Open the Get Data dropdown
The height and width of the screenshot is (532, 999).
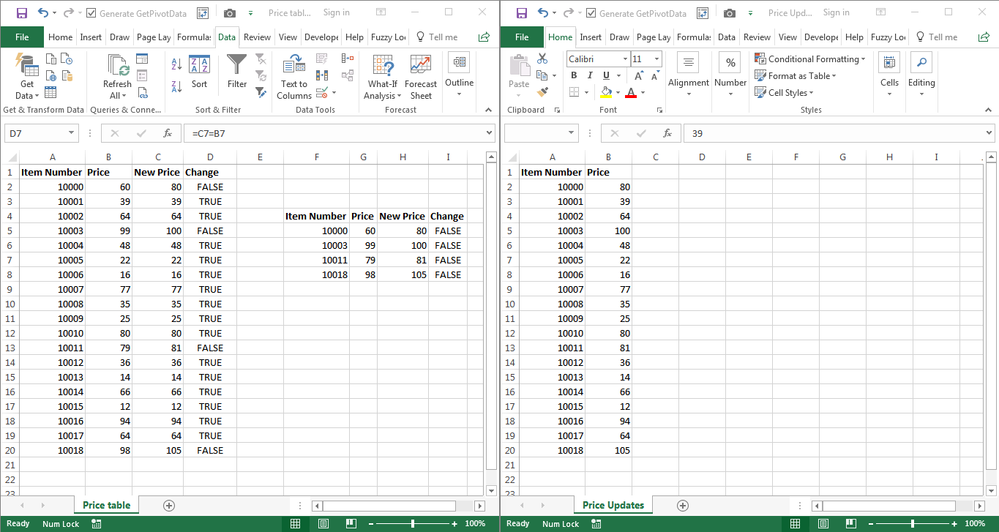pos(26,90)
